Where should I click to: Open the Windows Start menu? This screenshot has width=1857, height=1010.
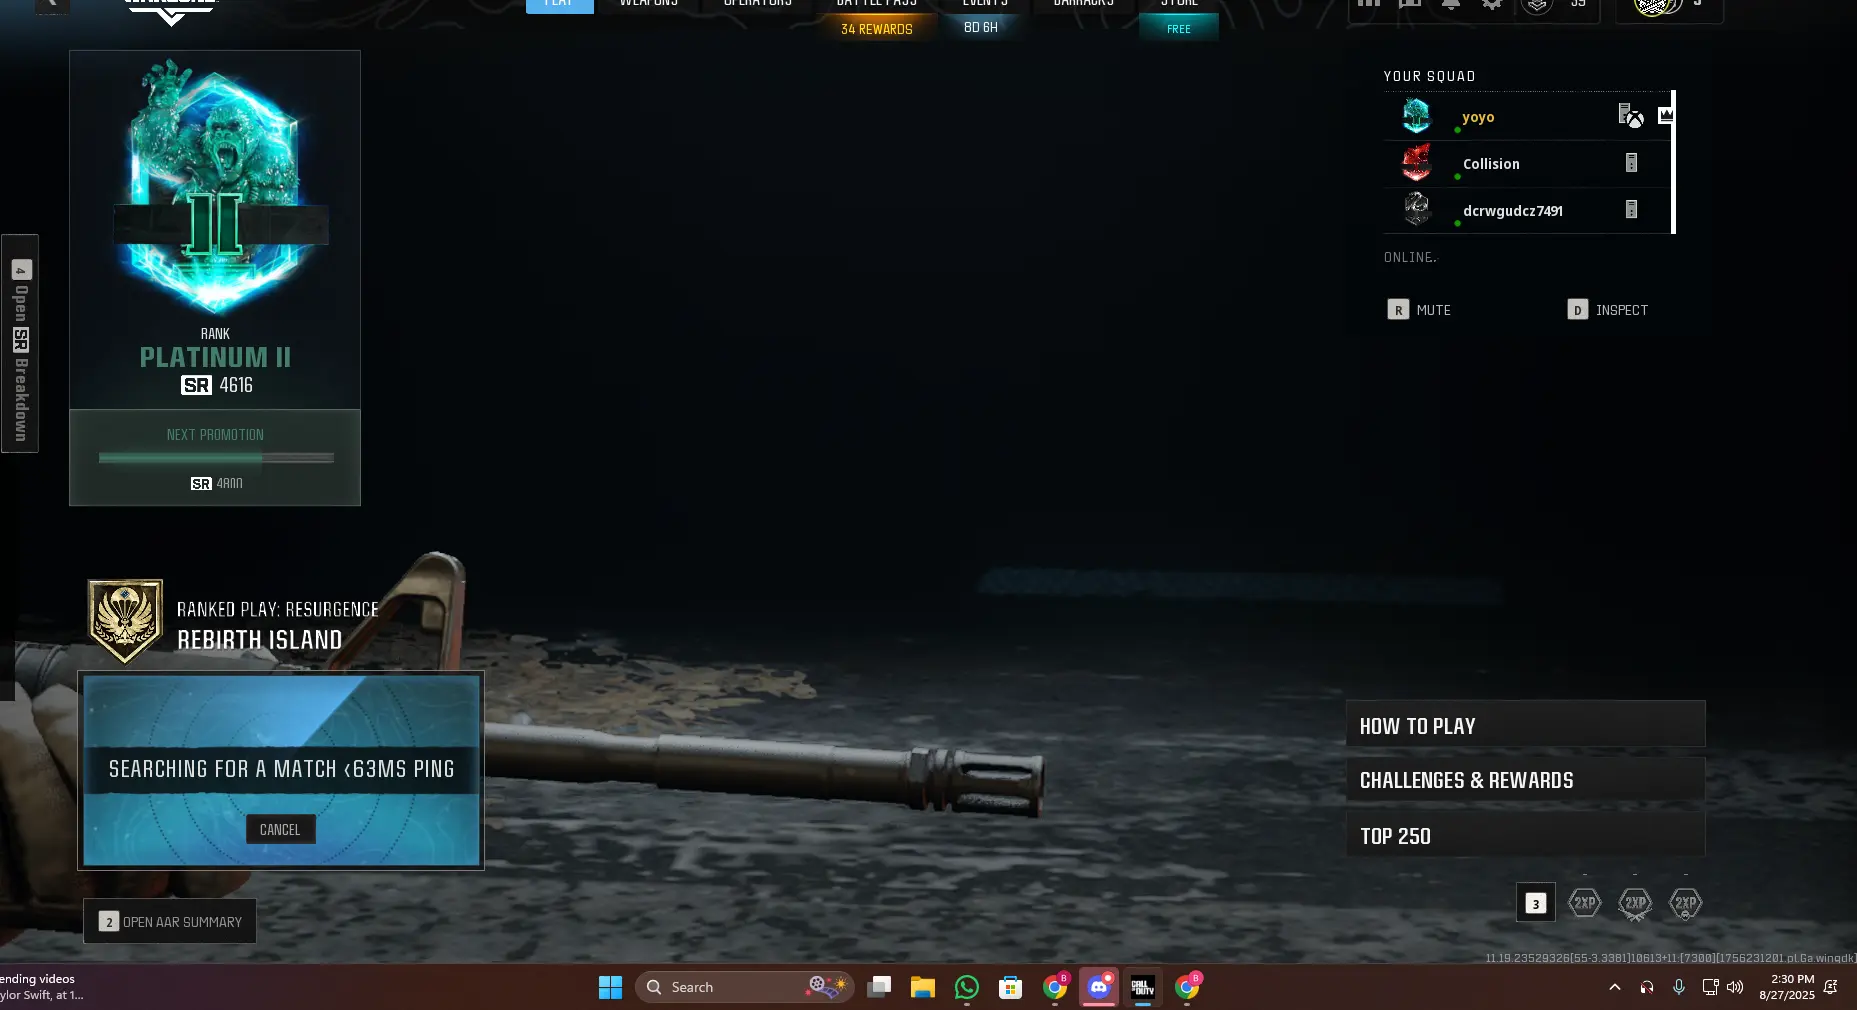coord(610,987)
